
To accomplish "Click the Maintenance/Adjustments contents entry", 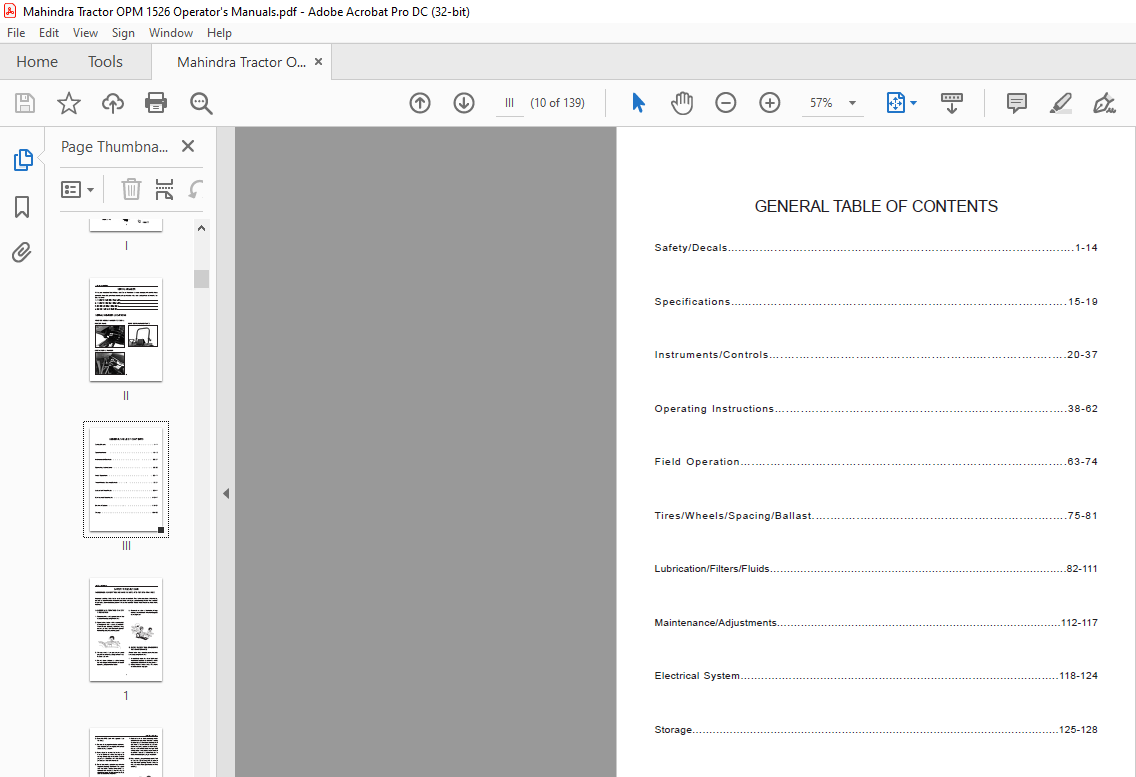I will [876, 623].
